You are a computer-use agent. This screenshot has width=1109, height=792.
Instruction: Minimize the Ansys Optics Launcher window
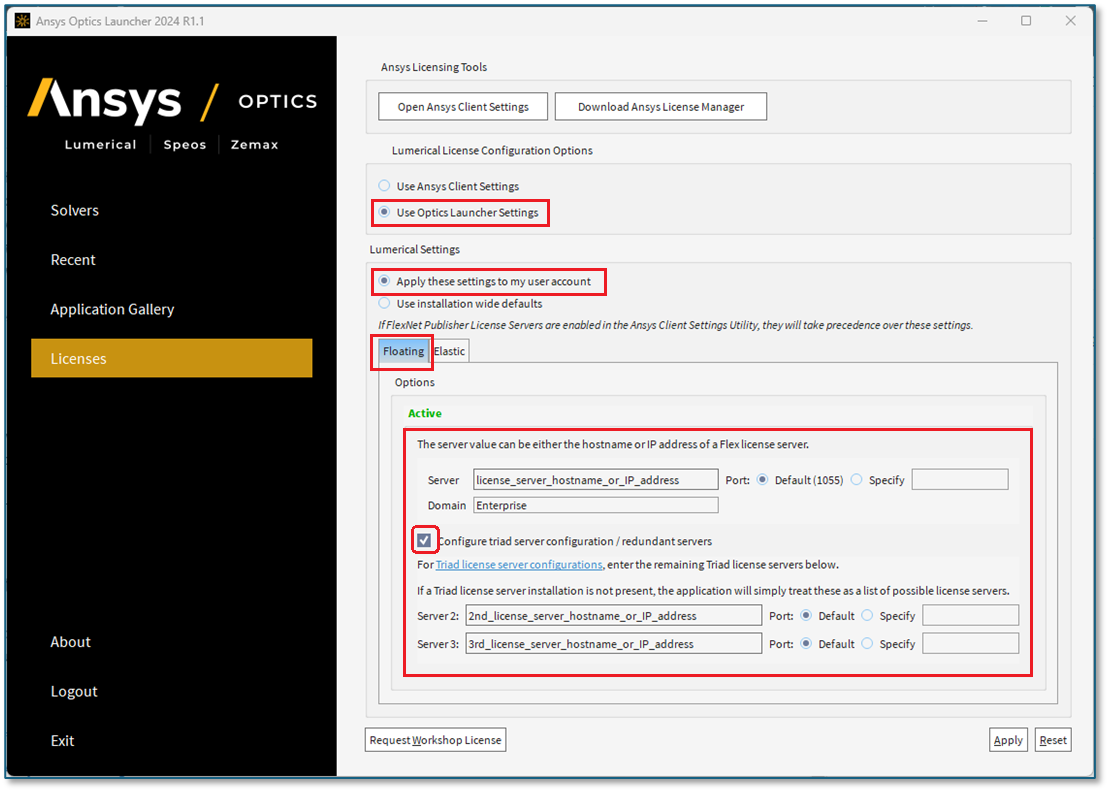(982, 21)
